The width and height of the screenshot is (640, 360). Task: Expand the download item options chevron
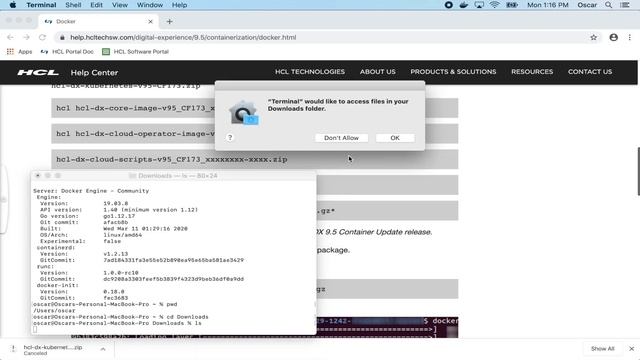point(103,349)
